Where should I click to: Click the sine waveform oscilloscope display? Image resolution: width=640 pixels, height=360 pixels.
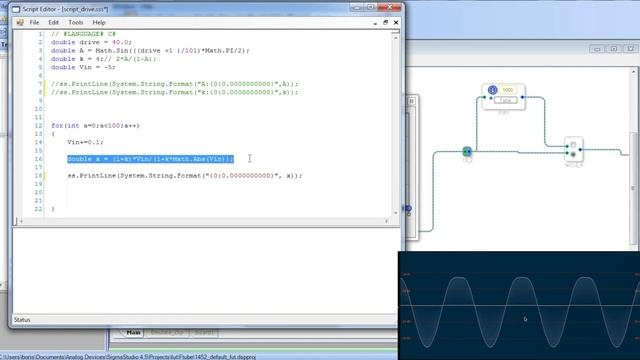point(519,306)
